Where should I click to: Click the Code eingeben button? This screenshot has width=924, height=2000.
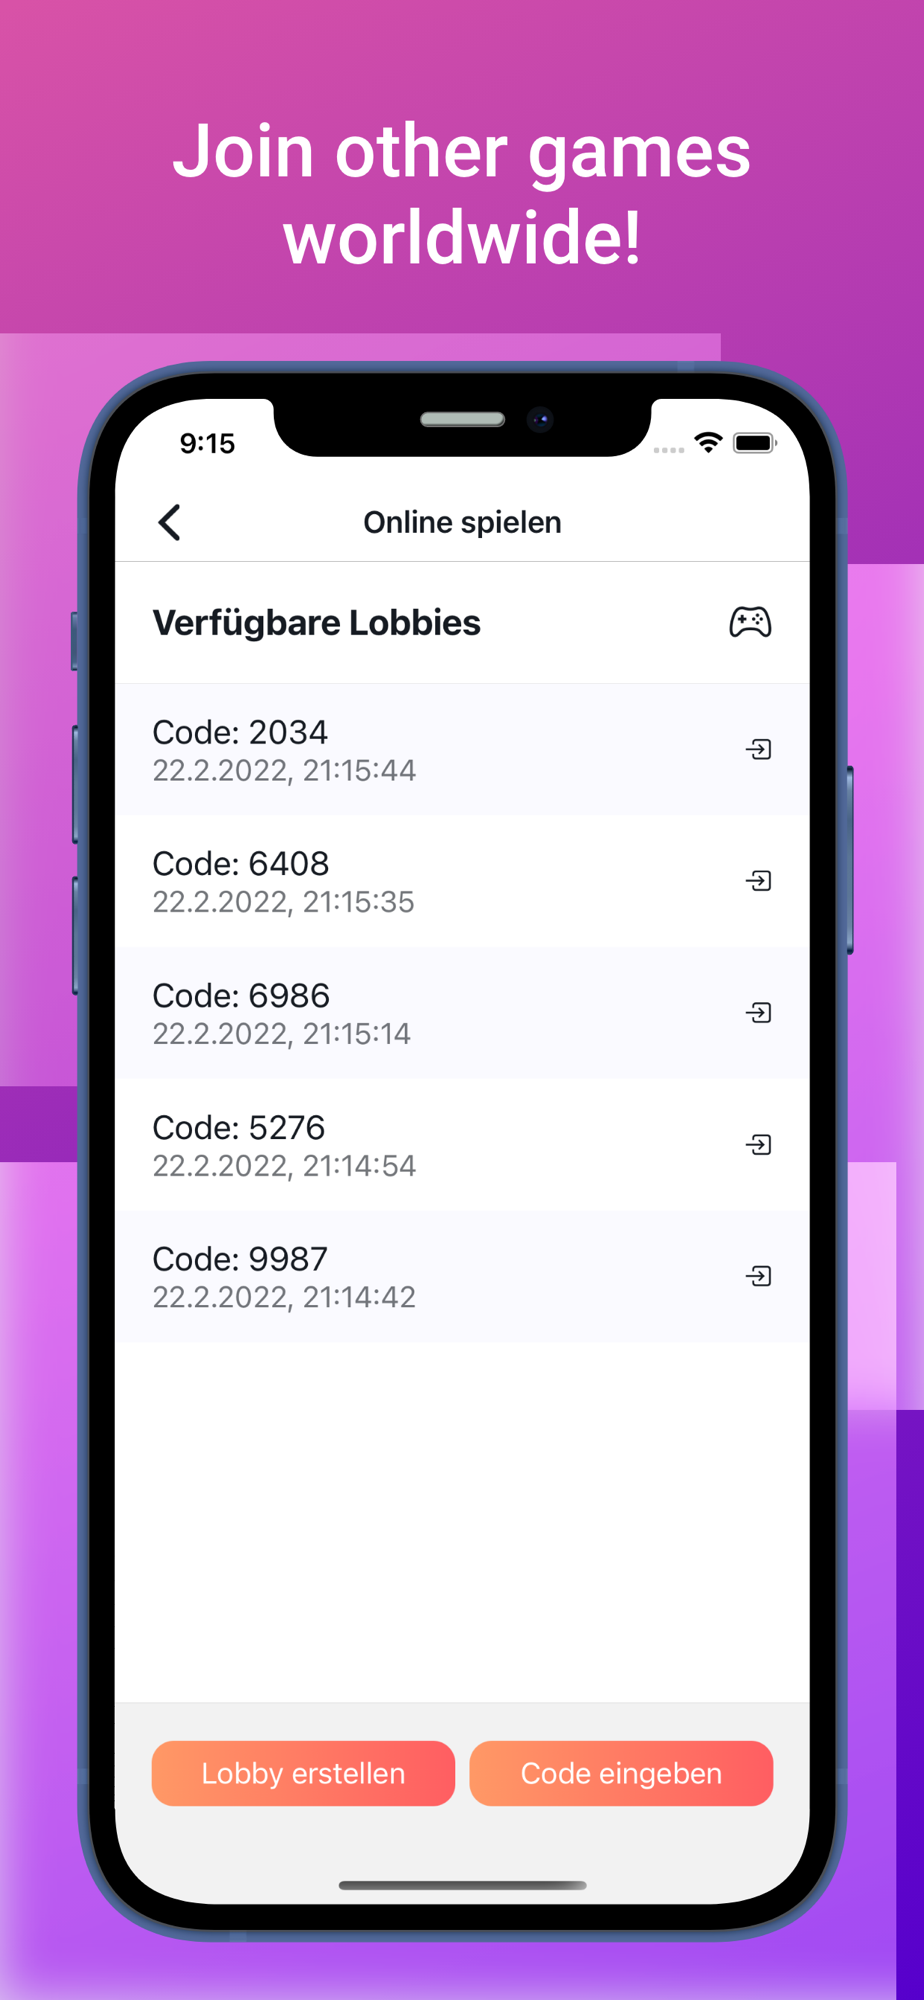coord(621,1773)
